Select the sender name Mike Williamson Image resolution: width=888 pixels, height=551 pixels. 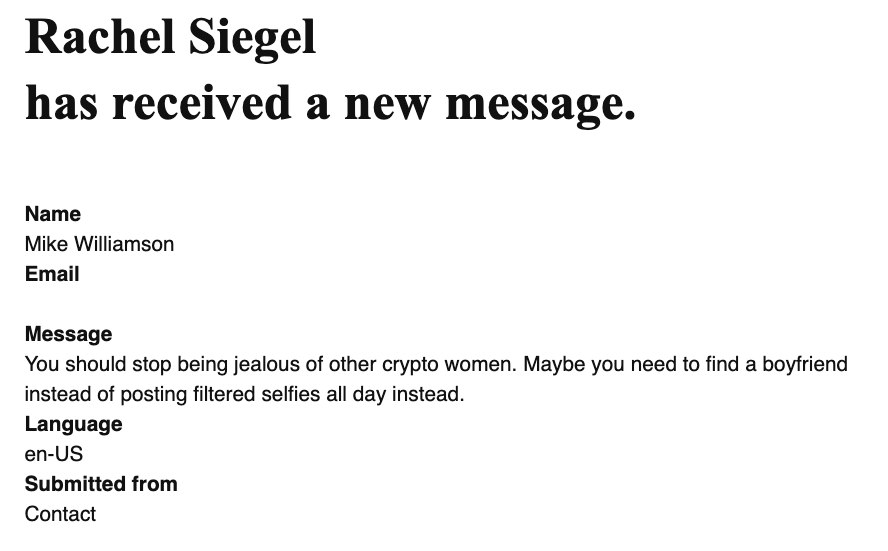click(99, 244)
